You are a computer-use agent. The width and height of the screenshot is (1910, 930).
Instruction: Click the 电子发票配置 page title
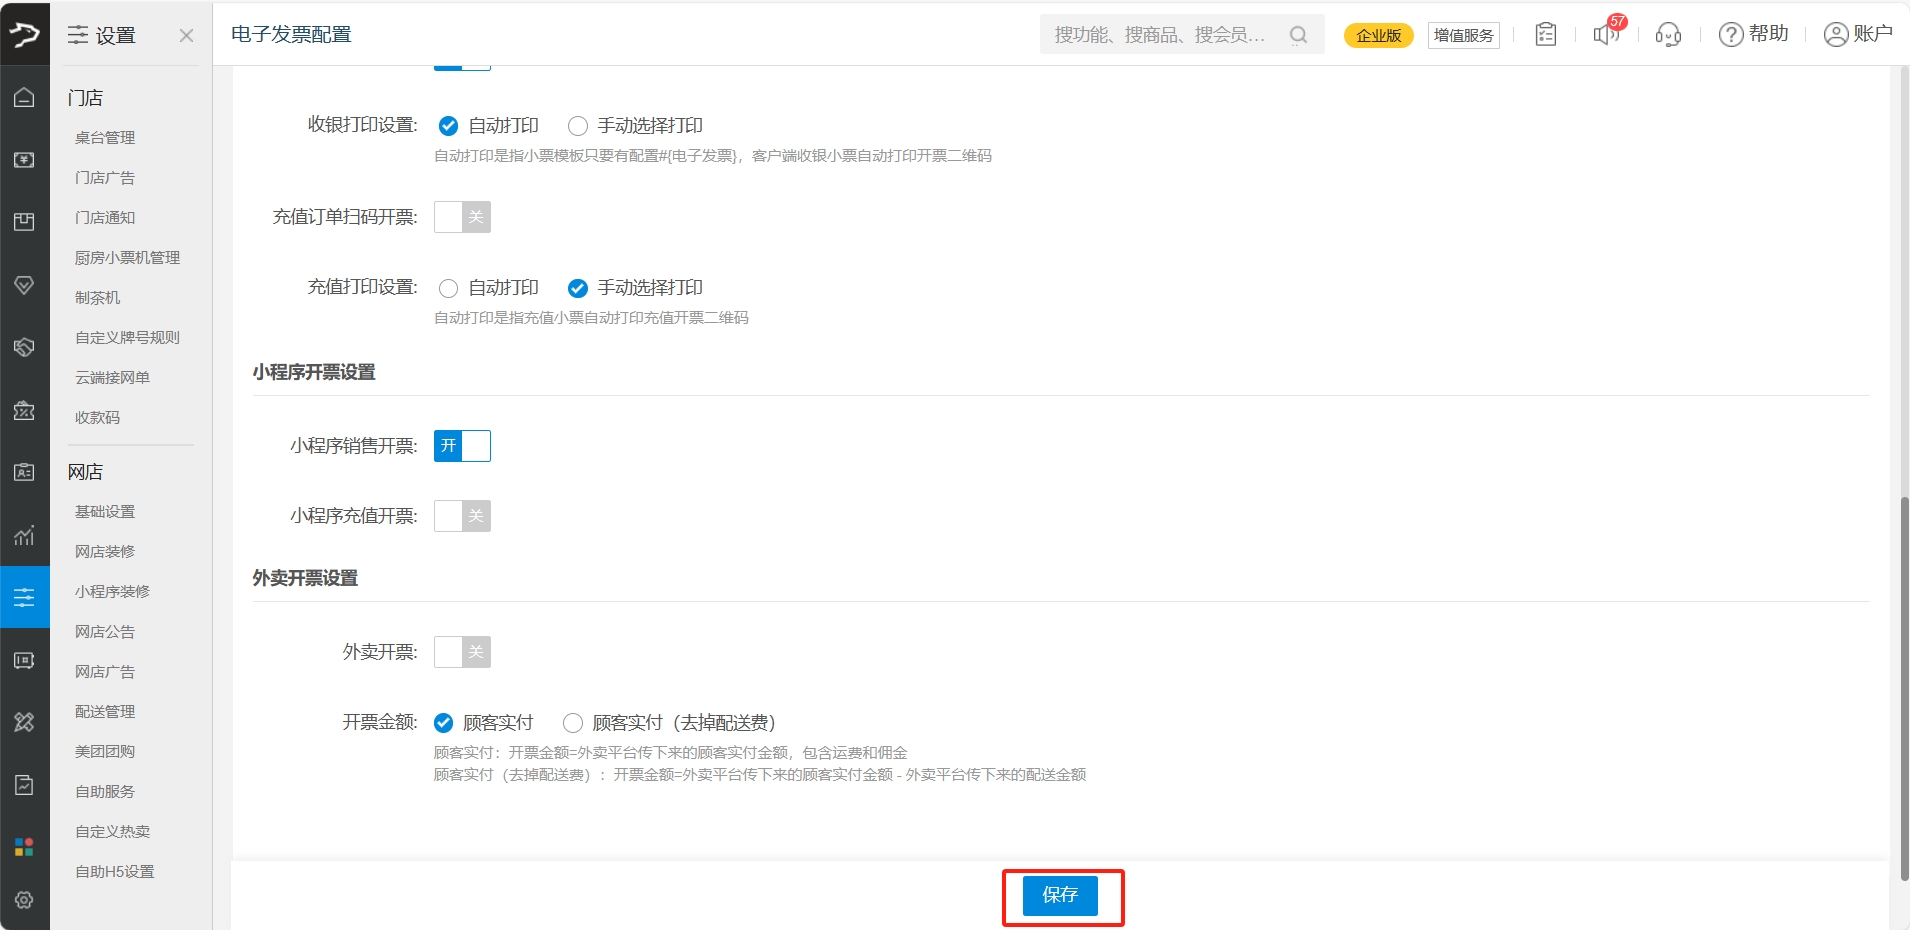click(x=291, y=35)
